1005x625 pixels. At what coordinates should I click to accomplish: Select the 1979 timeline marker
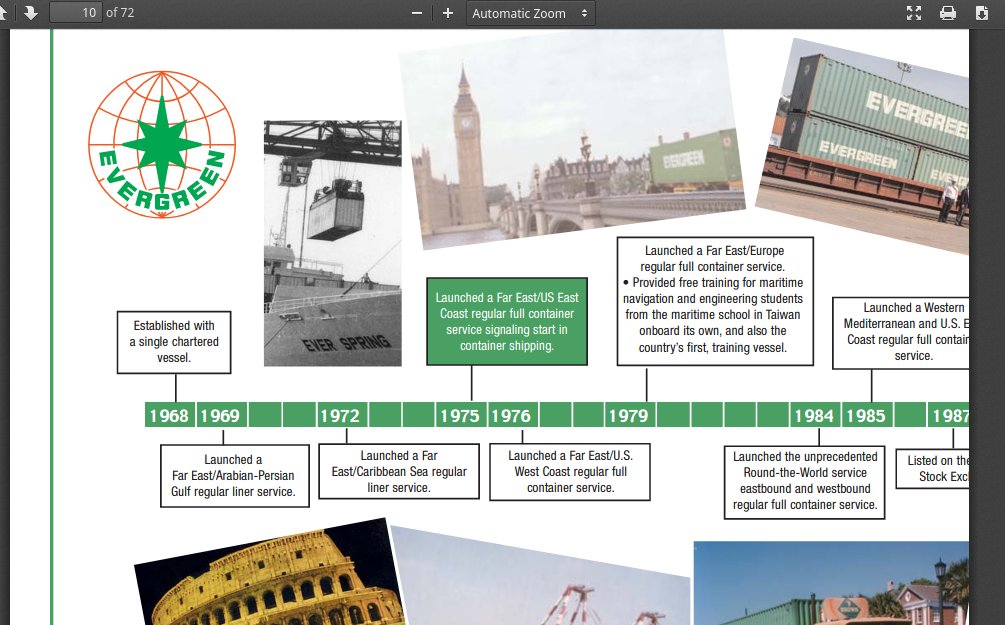tap(629, 415)
